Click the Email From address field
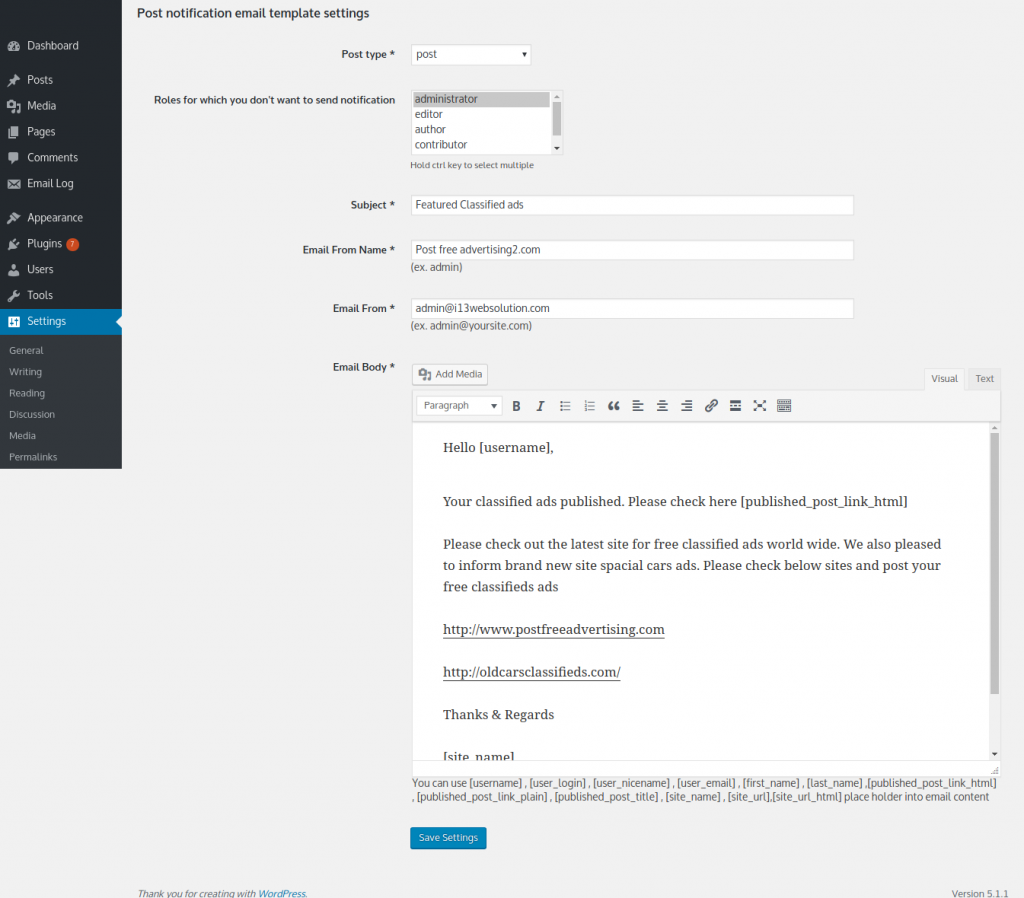 point(632,308)
